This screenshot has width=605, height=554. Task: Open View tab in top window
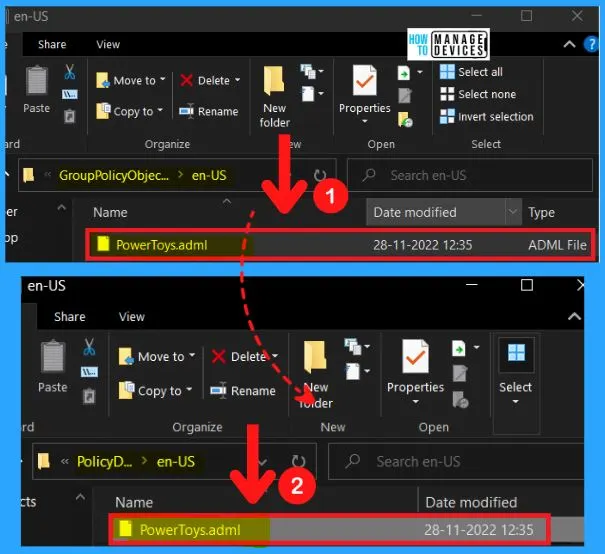tap(108, 44)
